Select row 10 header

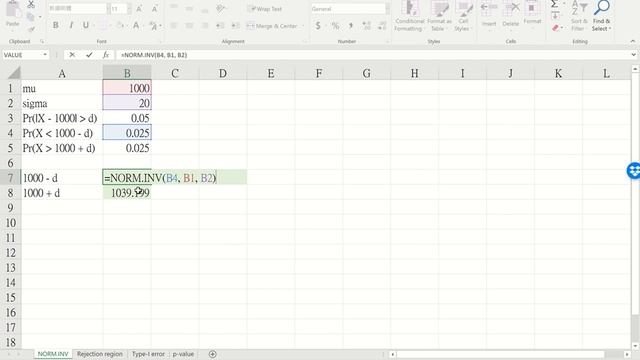[11, 223]
